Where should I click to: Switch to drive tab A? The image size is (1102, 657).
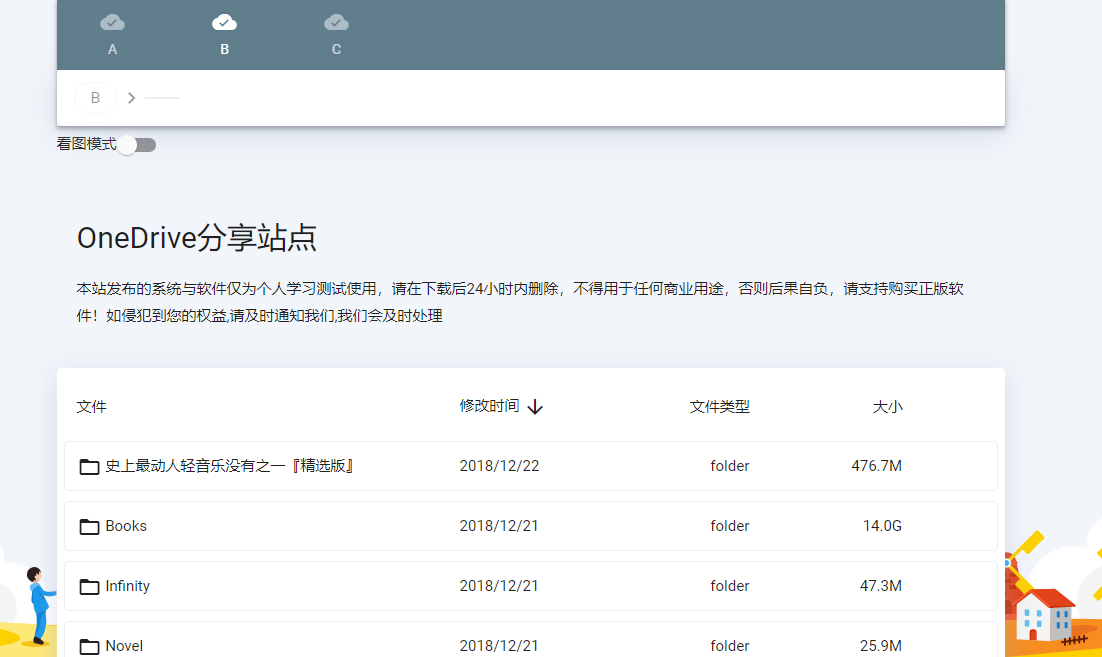(112, 34)
